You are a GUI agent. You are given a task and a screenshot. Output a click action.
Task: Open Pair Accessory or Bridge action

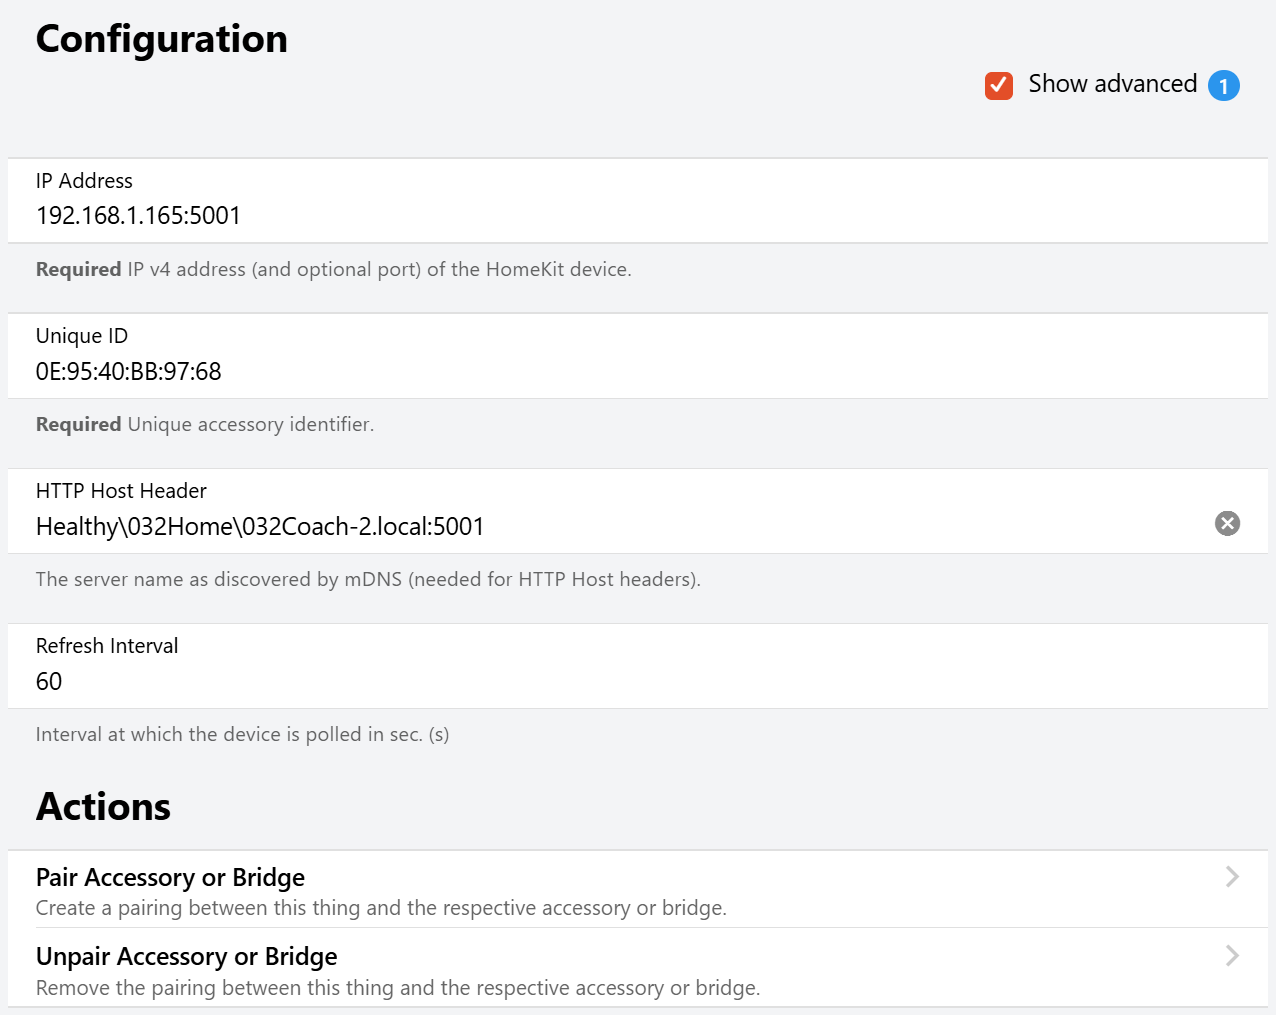170,877
